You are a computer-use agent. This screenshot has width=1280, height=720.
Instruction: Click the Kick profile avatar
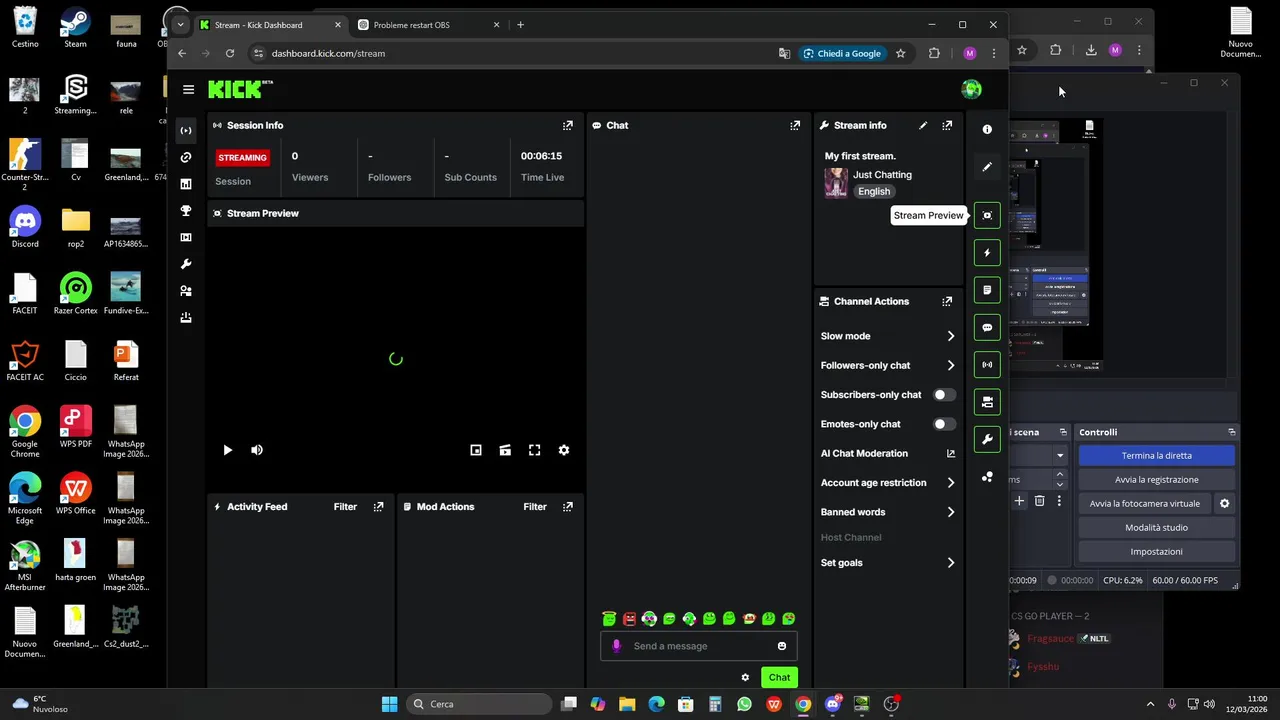coord(971,89)
